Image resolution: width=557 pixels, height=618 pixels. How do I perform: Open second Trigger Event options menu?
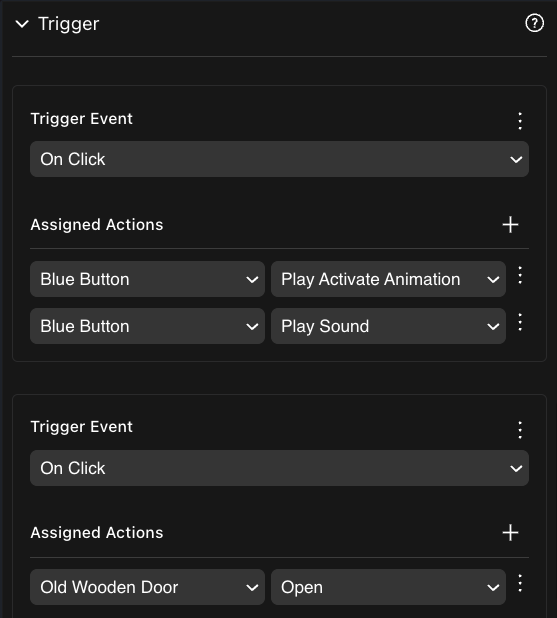point(520,430)
